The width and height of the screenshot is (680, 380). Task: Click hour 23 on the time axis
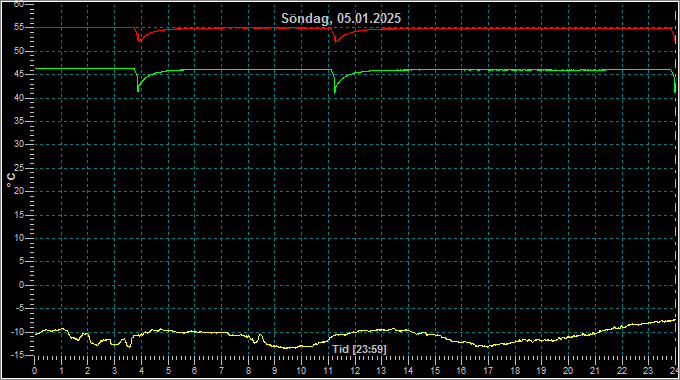point(647,371)
